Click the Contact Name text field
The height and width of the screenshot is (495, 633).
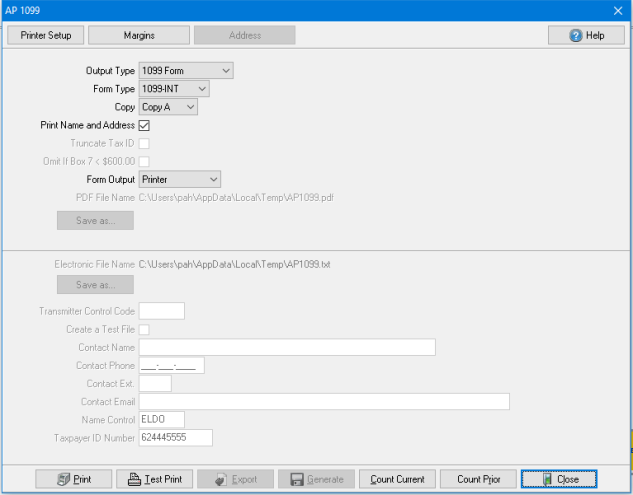click(x=287, y=347)
